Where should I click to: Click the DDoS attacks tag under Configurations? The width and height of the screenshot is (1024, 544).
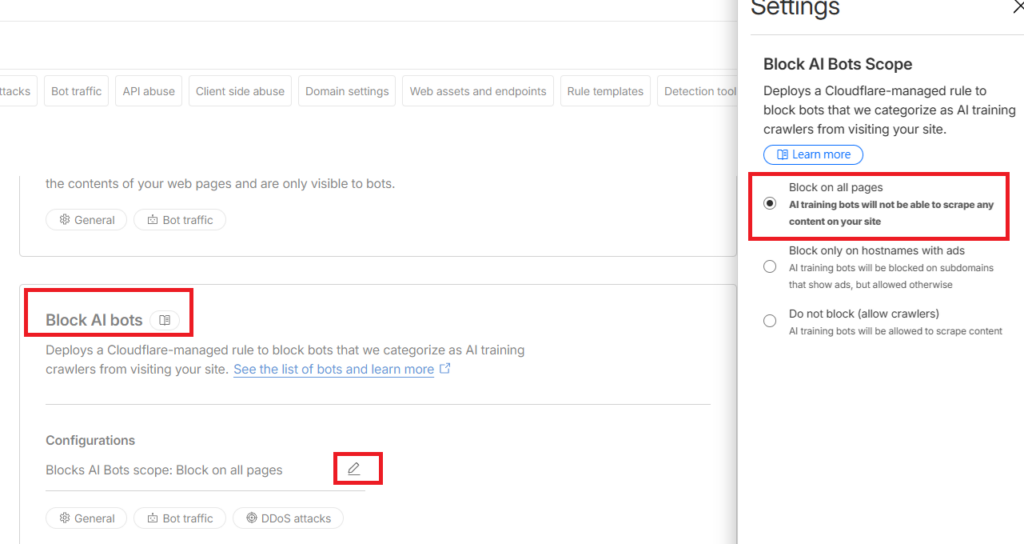289,518
